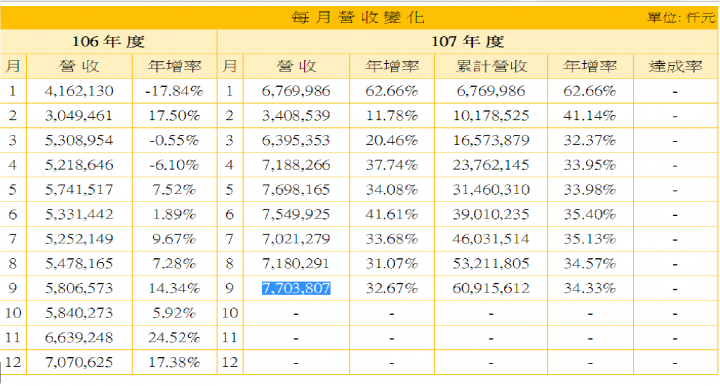Select 107 April revenue 7,188,266
720x386 pixels.
pos(296,165)
